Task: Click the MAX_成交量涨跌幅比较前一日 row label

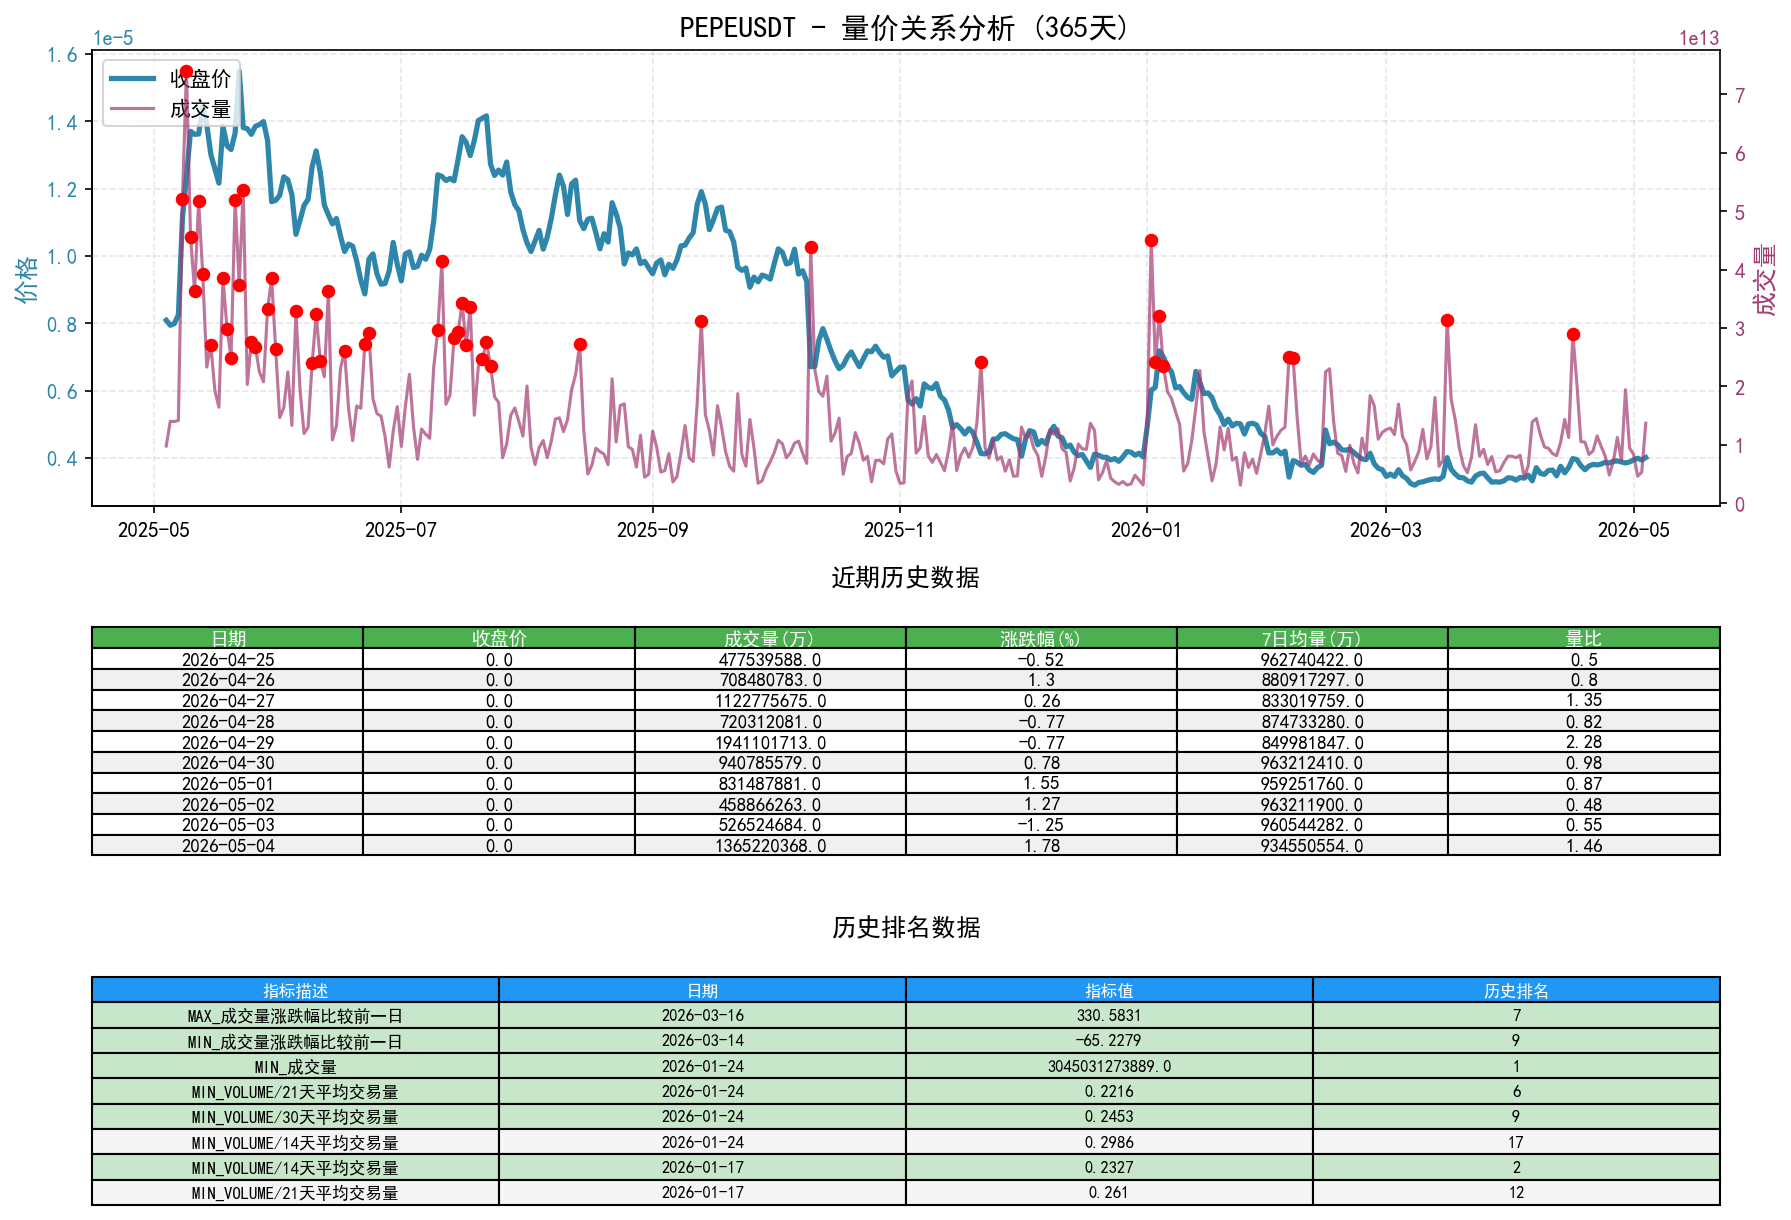Action: coord(295,1015)
